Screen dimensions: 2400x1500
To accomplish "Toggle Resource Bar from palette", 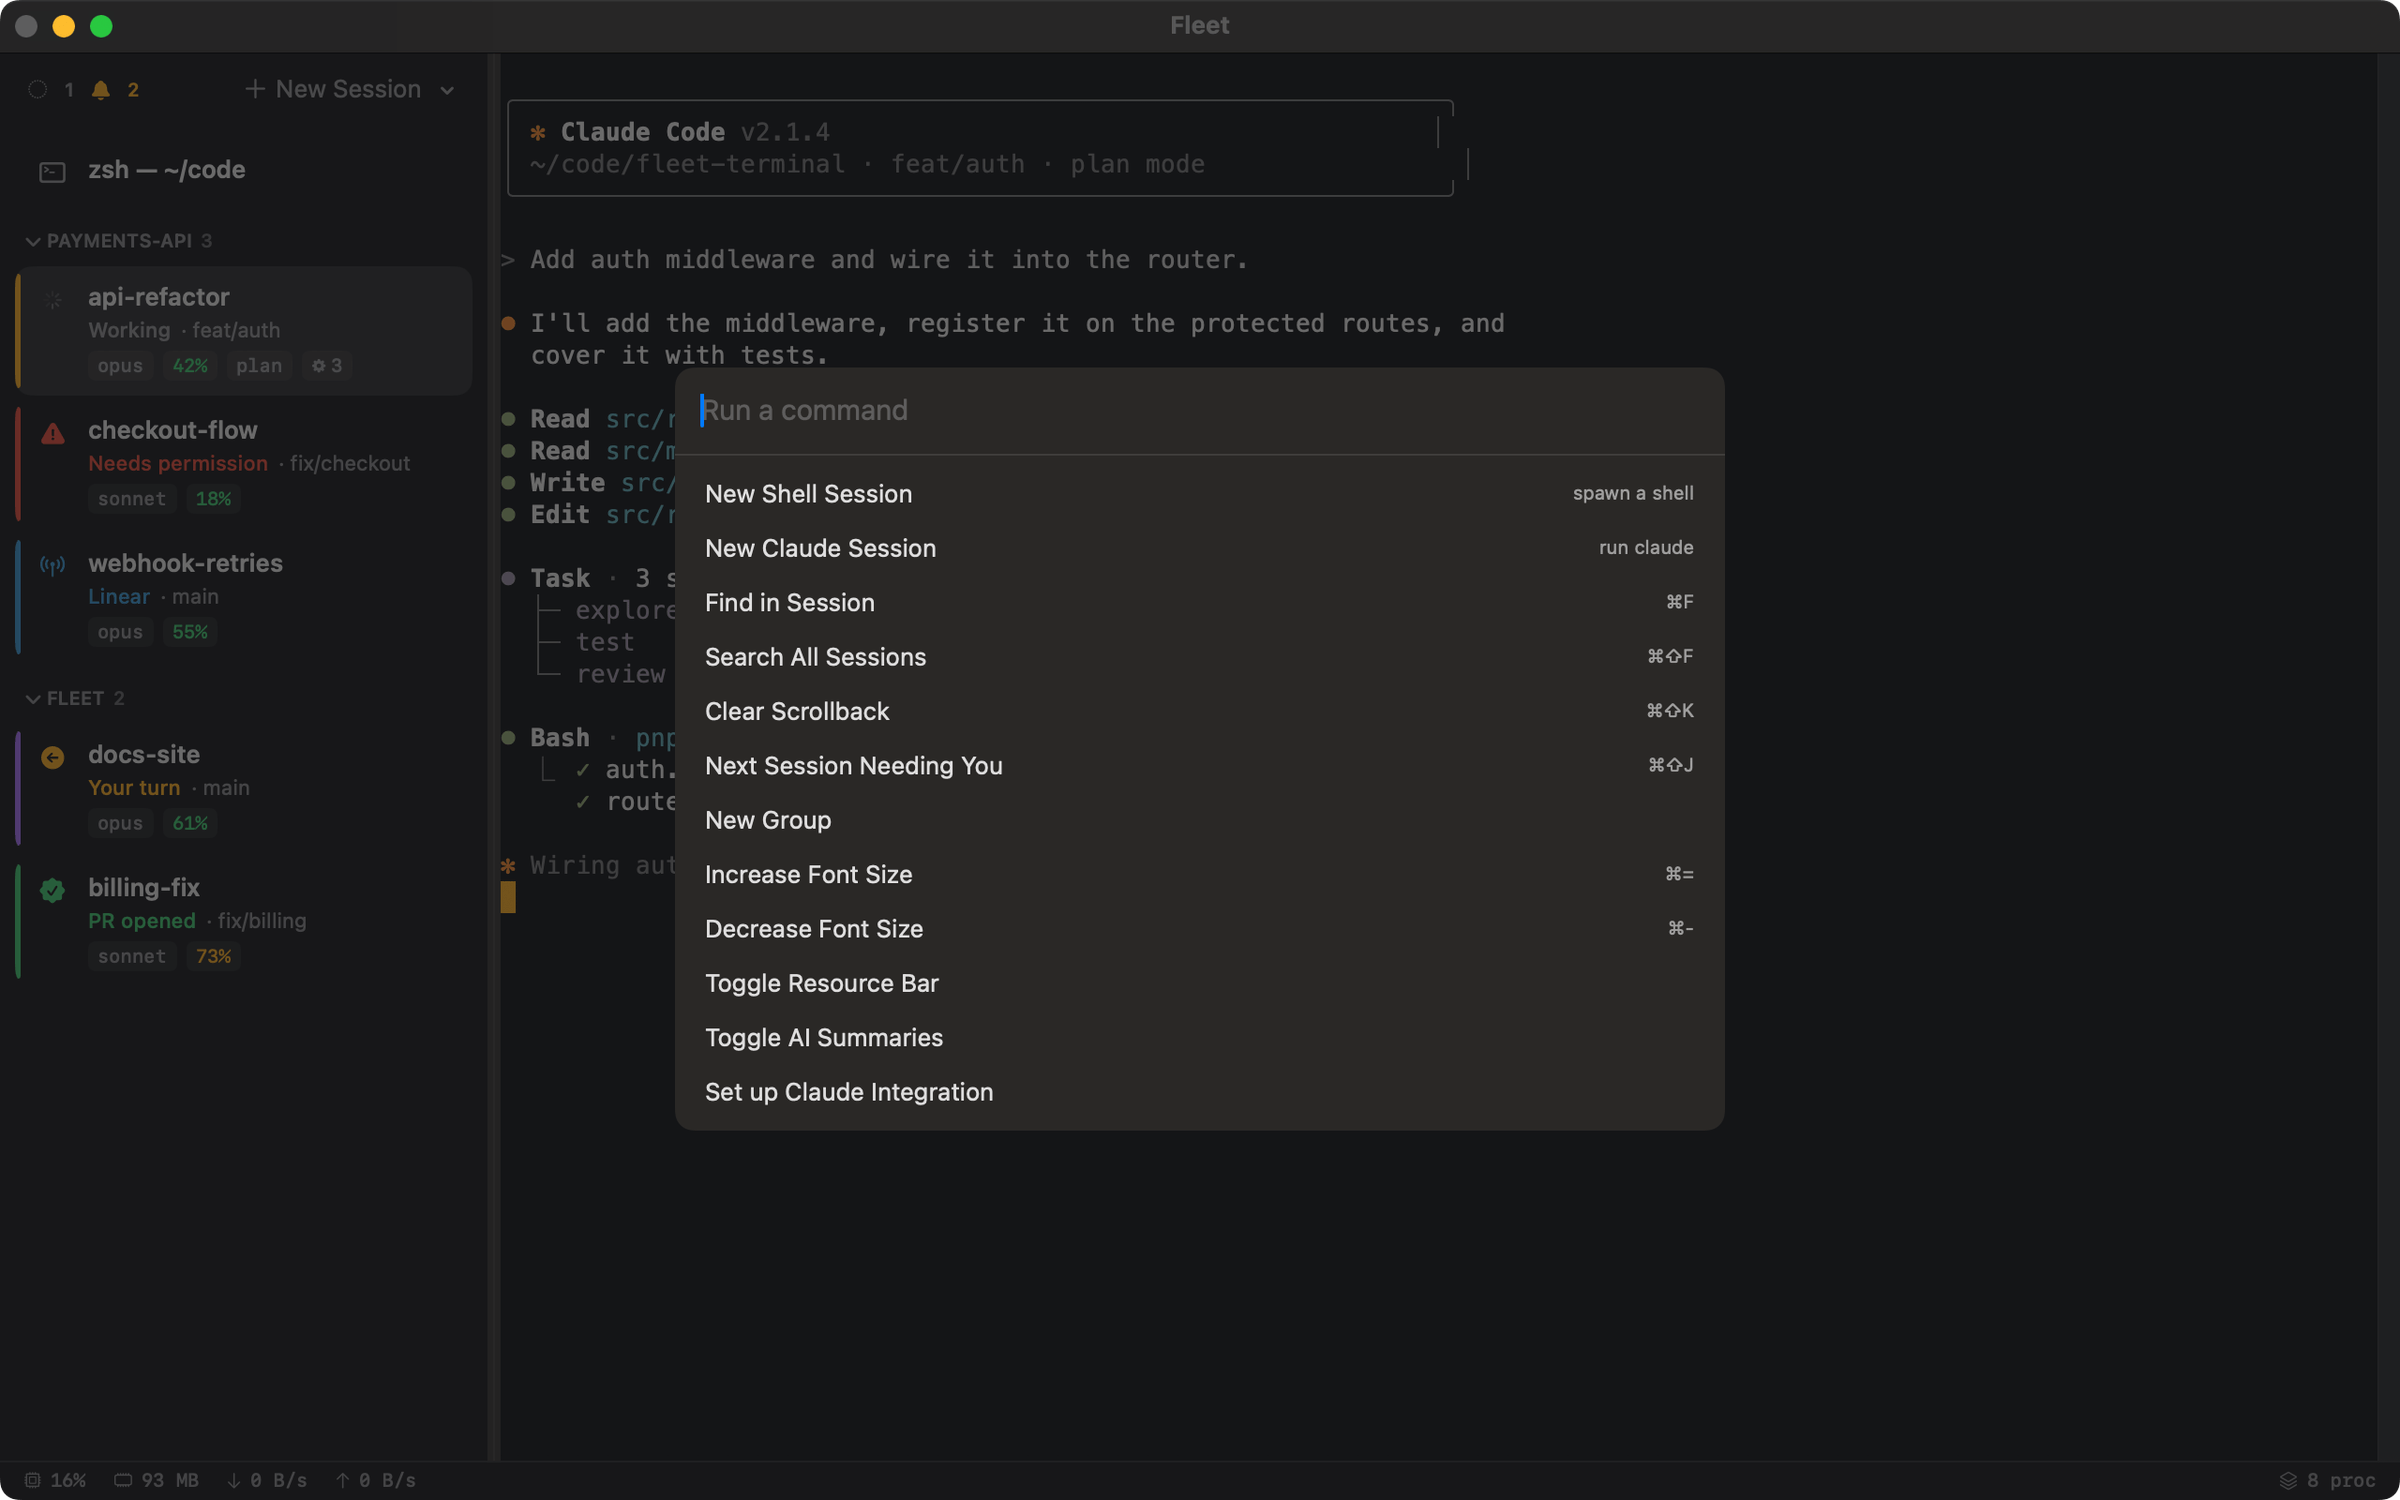I will point(1199,983).
